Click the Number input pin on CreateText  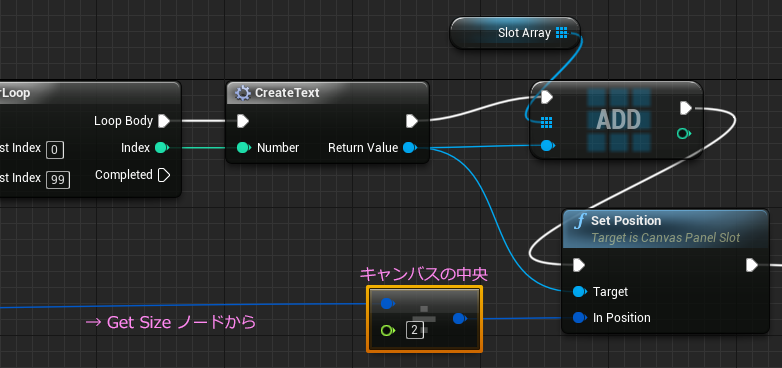click(x=243, y=148)
